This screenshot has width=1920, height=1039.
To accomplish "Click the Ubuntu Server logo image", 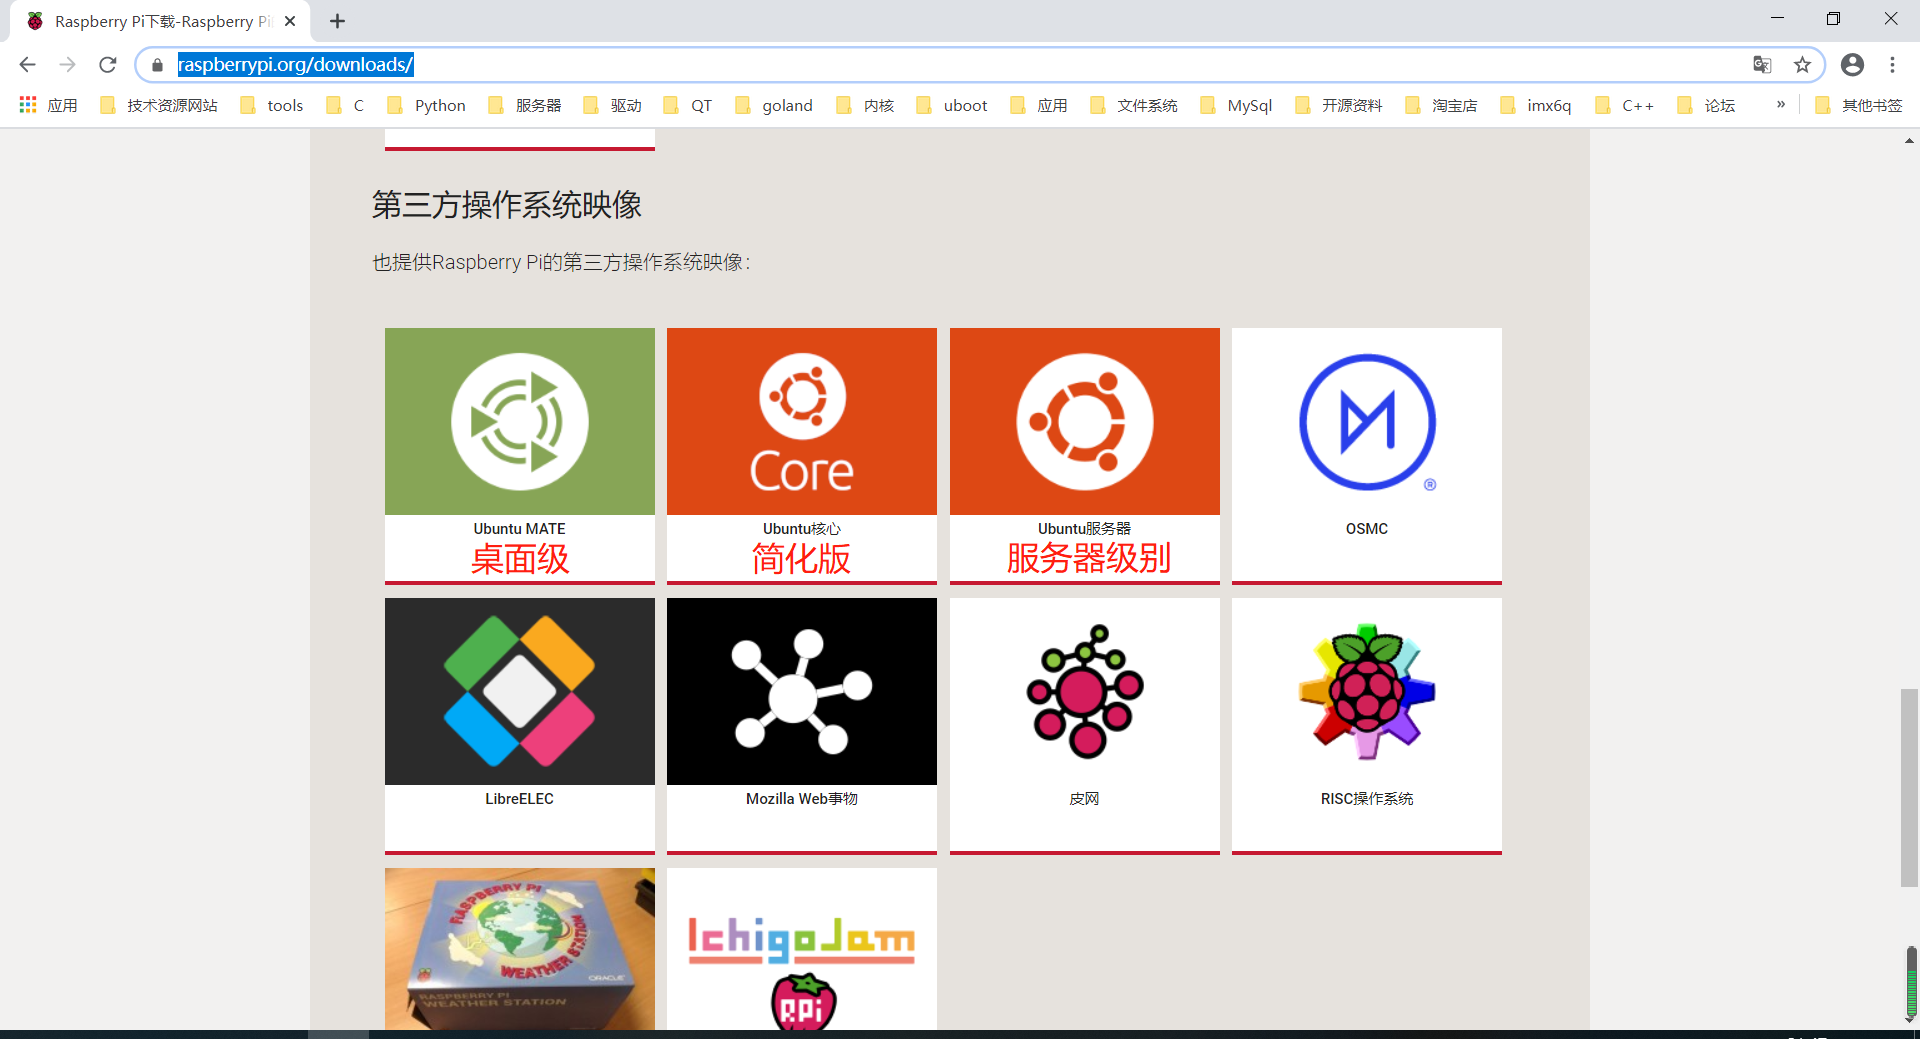I will click(1085, 421).
